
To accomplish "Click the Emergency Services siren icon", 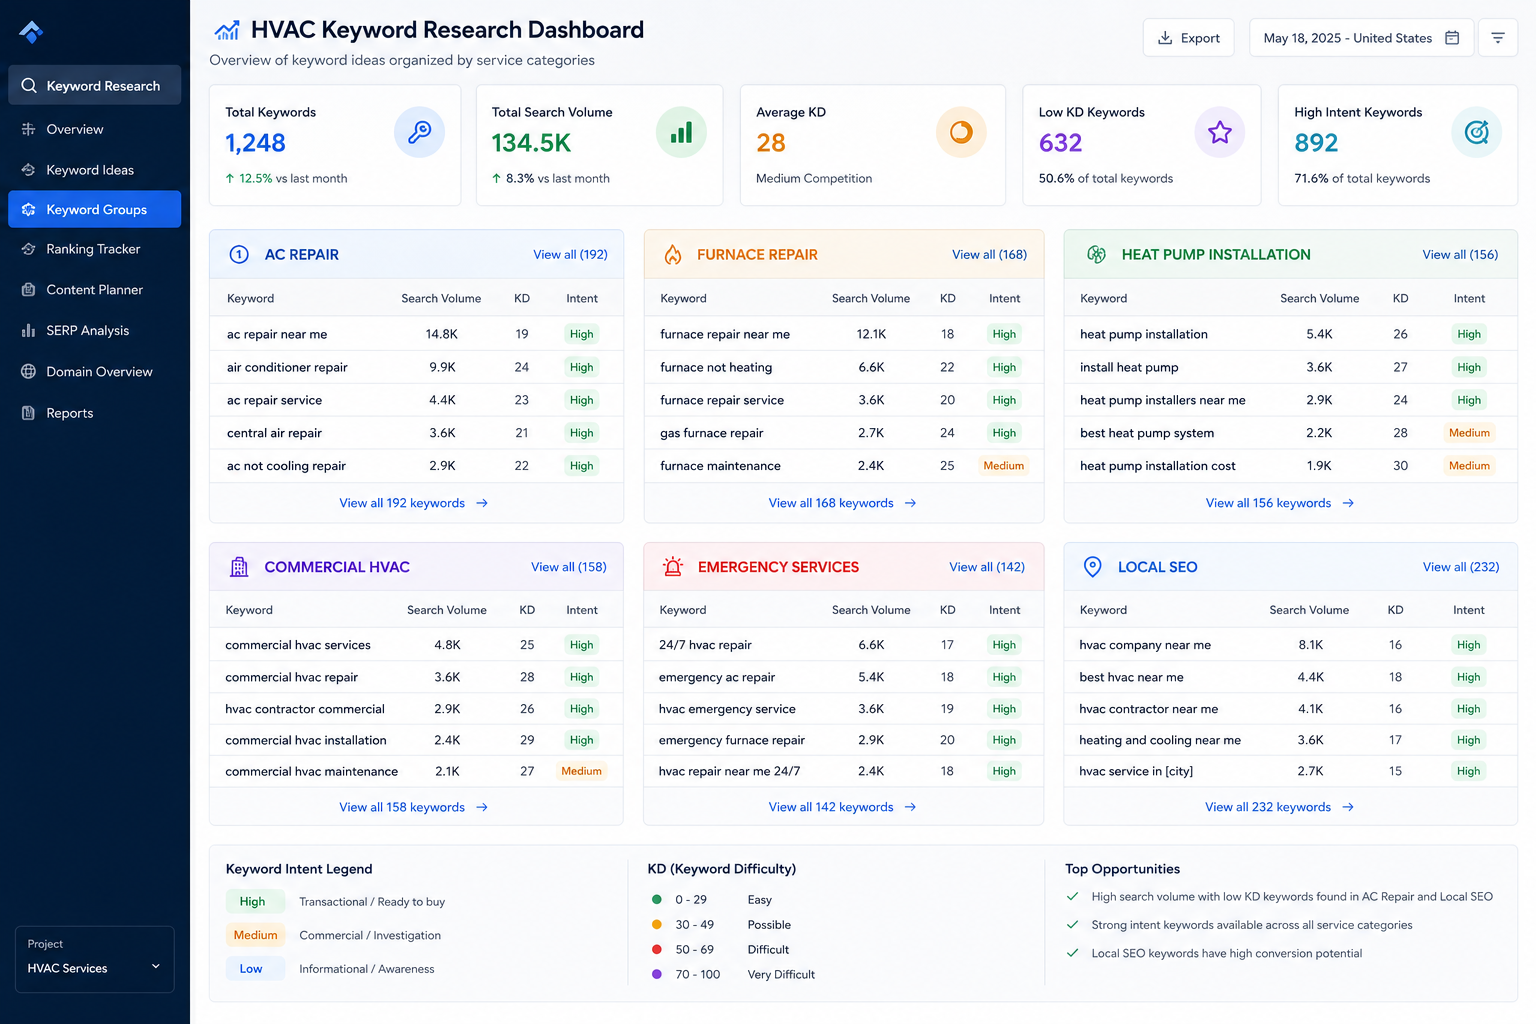I will [x=673, y=567].
